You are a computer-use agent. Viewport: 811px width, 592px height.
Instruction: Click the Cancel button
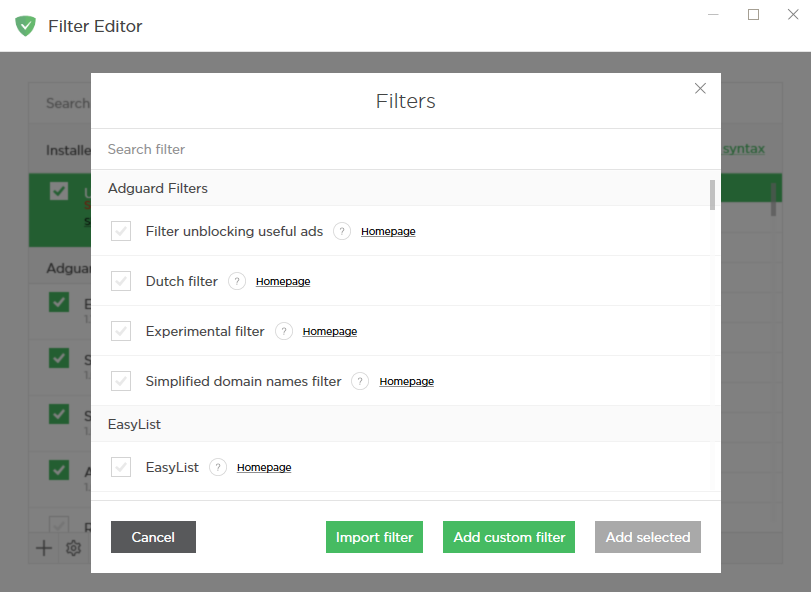coord(153,537)
